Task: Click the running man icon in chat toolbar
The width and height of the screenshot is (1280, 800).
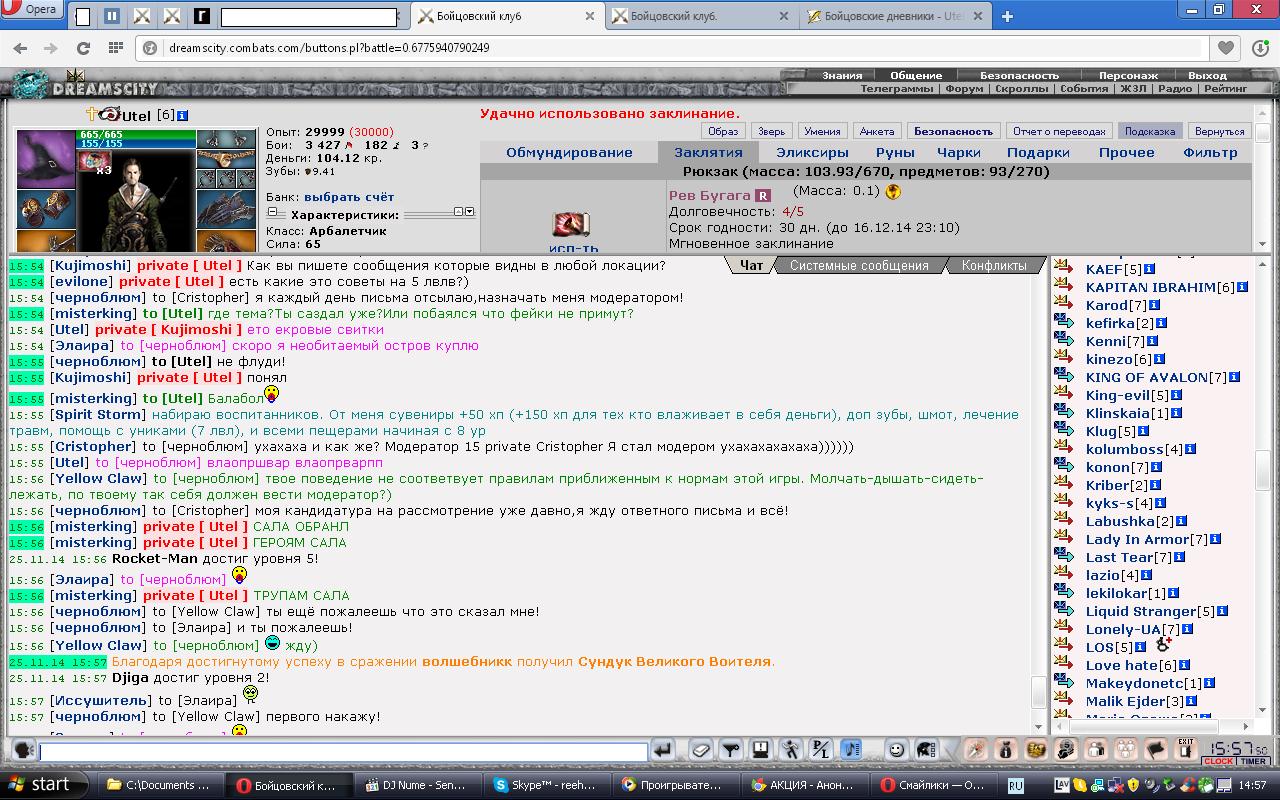Action: pyautogui.click(x=791, y=749)
